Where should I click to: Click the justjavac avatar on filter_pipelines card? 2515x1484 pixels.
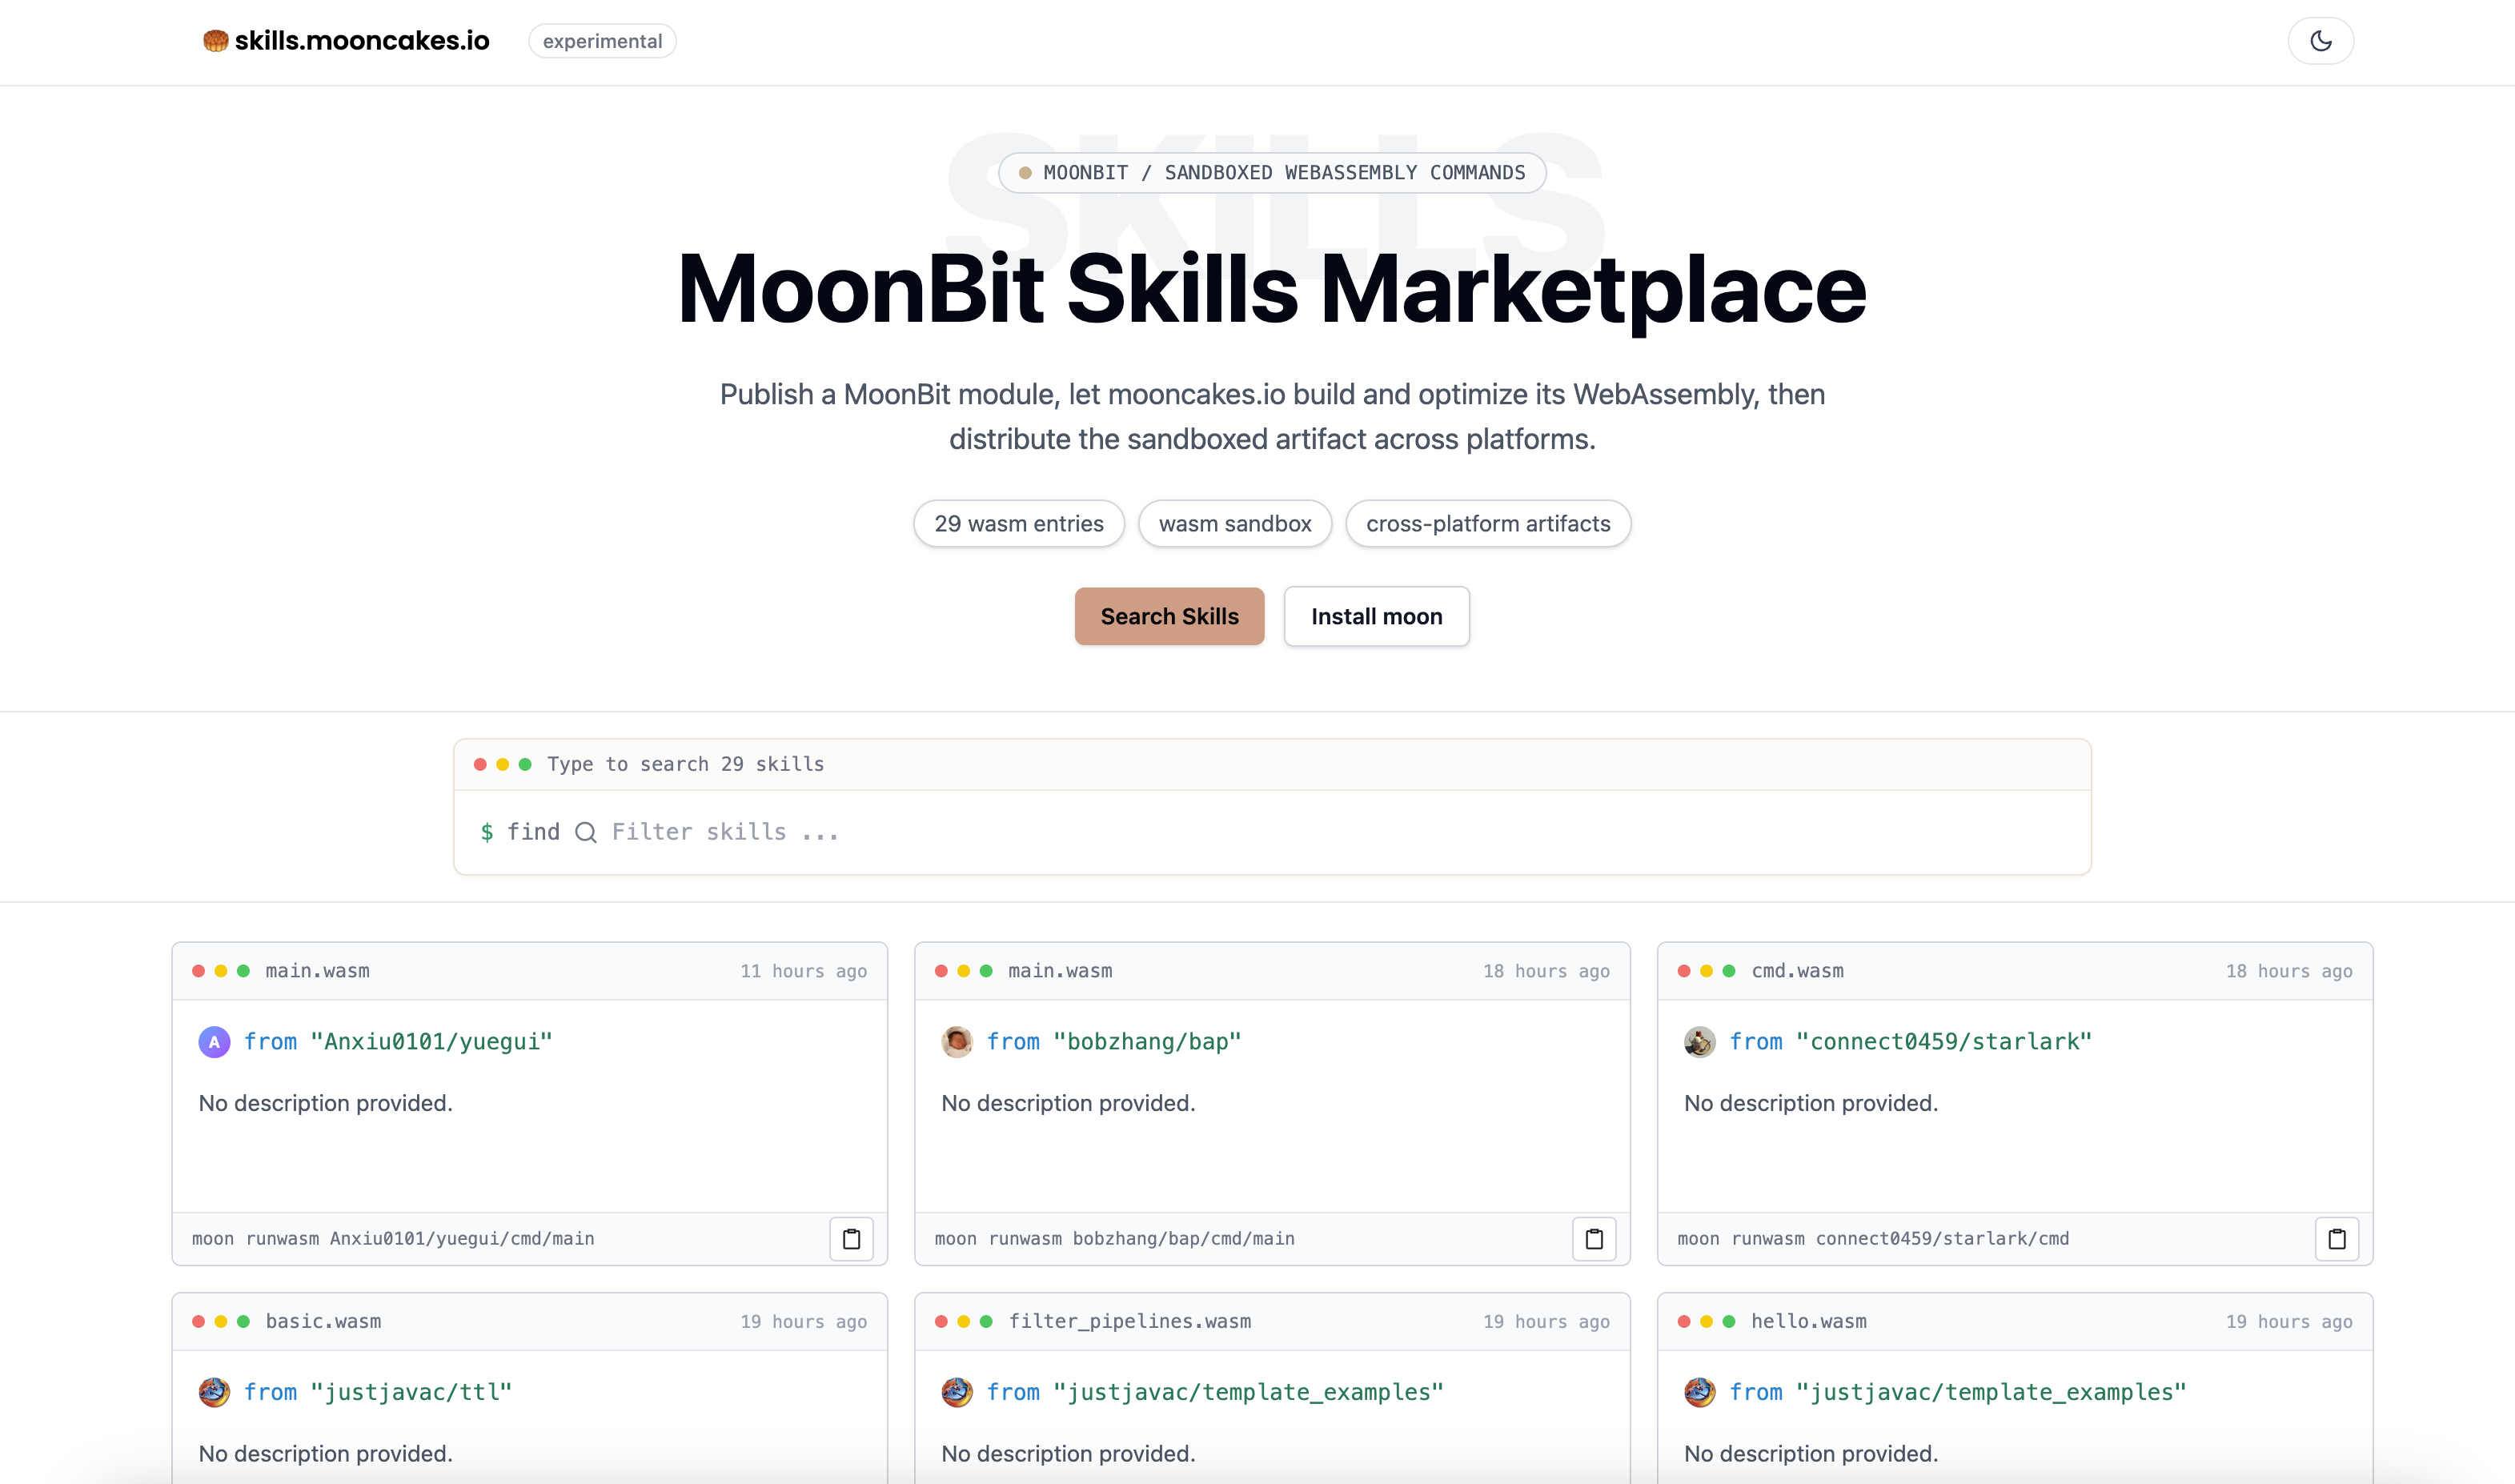[957, 1392]
